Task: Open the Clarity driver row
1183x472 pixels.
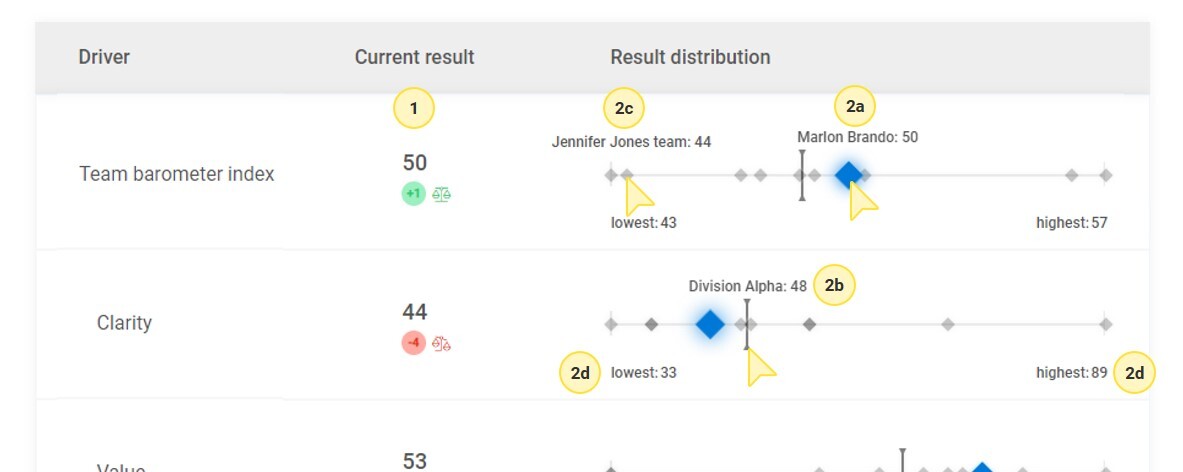Action: (x=124, y=323)
